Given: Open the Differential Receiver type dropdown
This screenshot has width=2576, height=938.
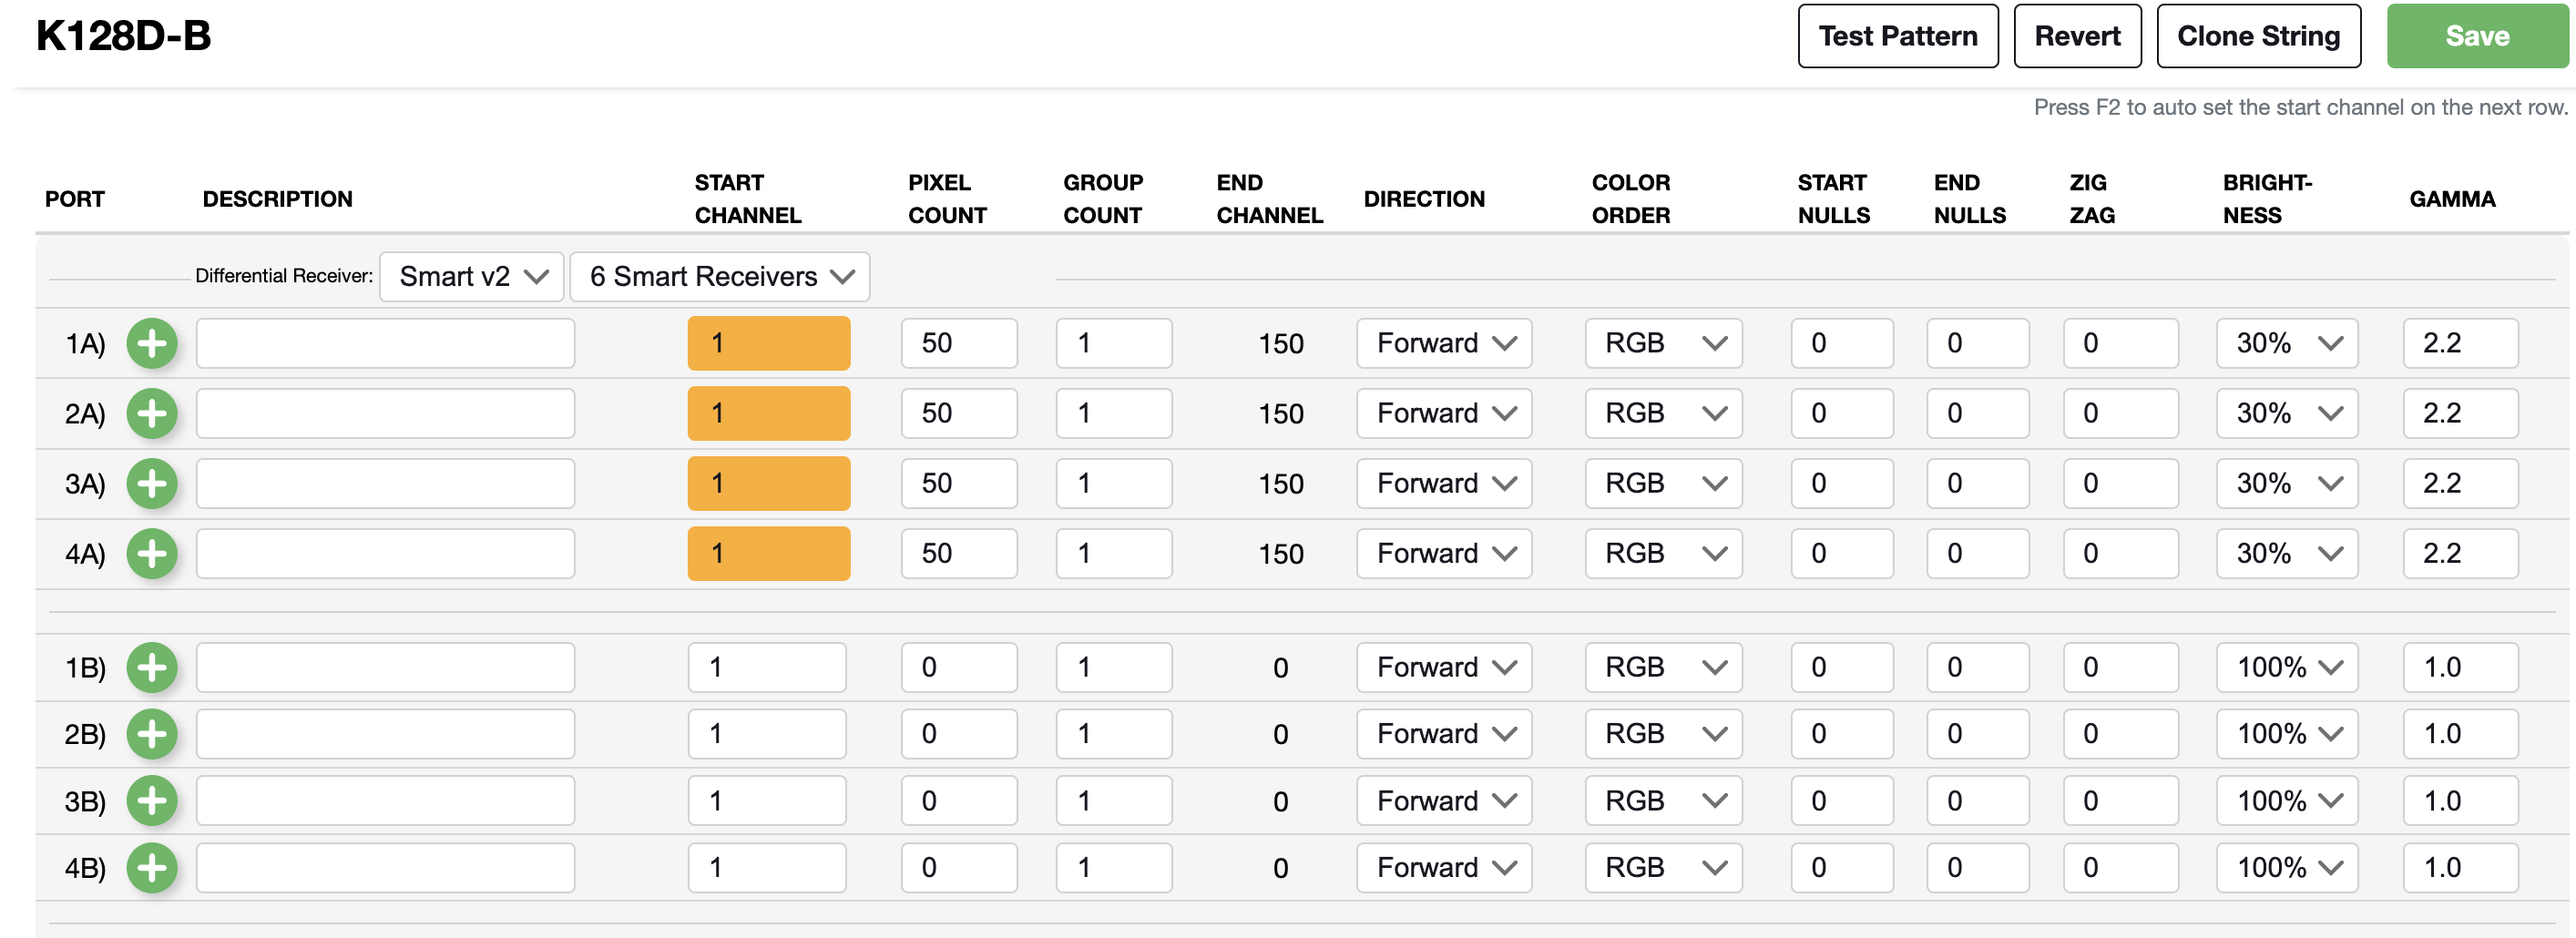Looking at the screenshot, I should click(471, 276).
